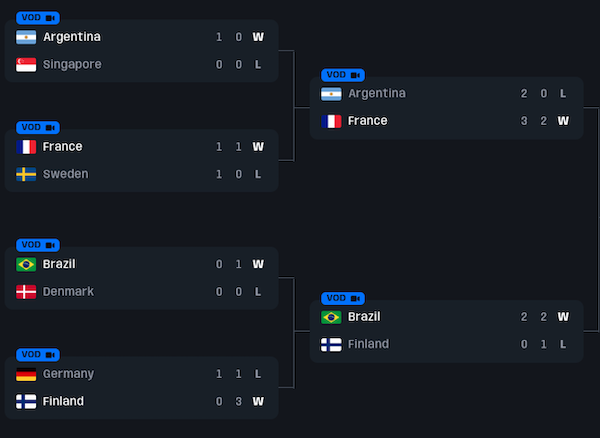Screen dimensions: 600x438
Task: Select Germany team name in bracket
Action: pyautogui.click(x=68, y=374)
